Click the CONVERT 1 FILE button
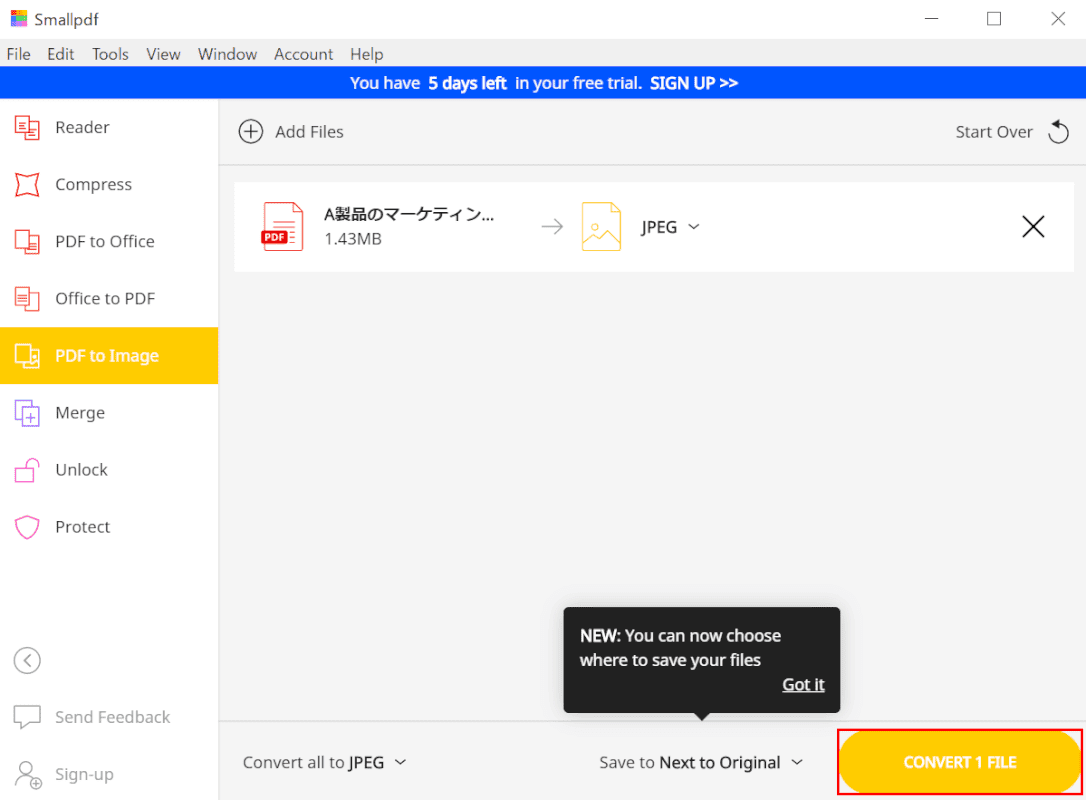 click(960, 762)
